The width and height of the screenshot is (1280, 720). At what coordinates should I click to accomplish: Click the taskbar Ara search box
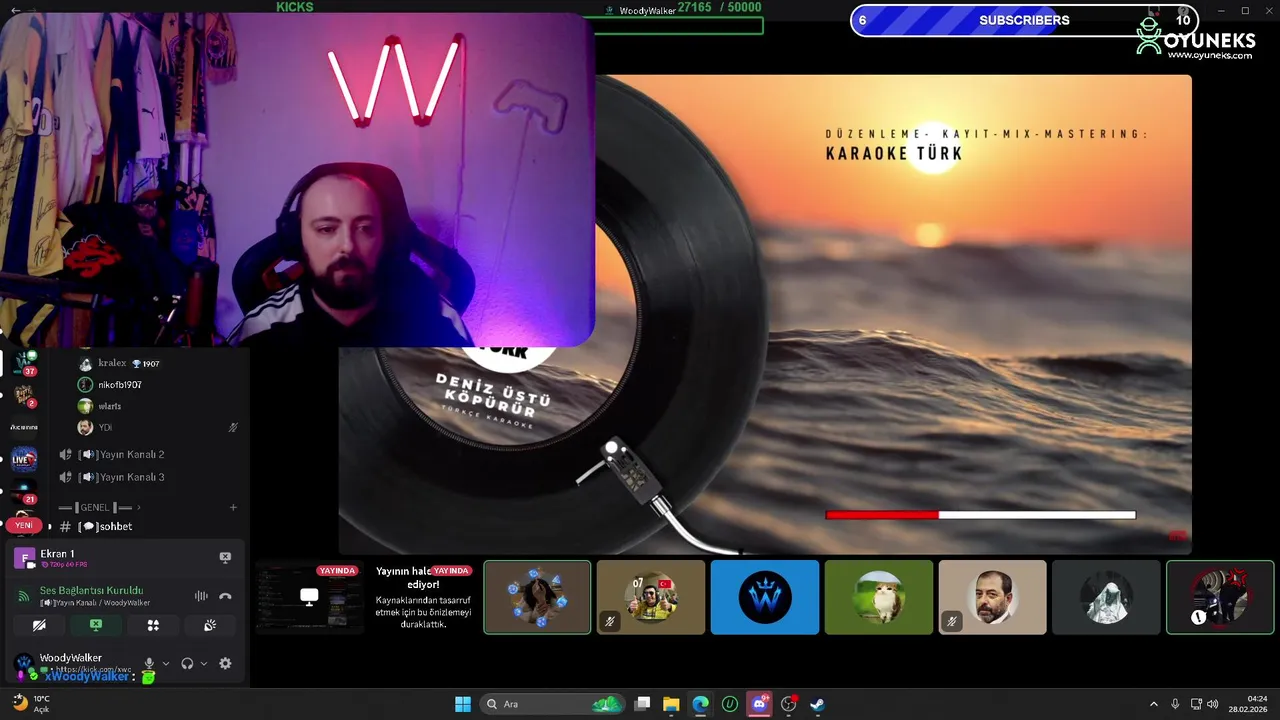552,704
